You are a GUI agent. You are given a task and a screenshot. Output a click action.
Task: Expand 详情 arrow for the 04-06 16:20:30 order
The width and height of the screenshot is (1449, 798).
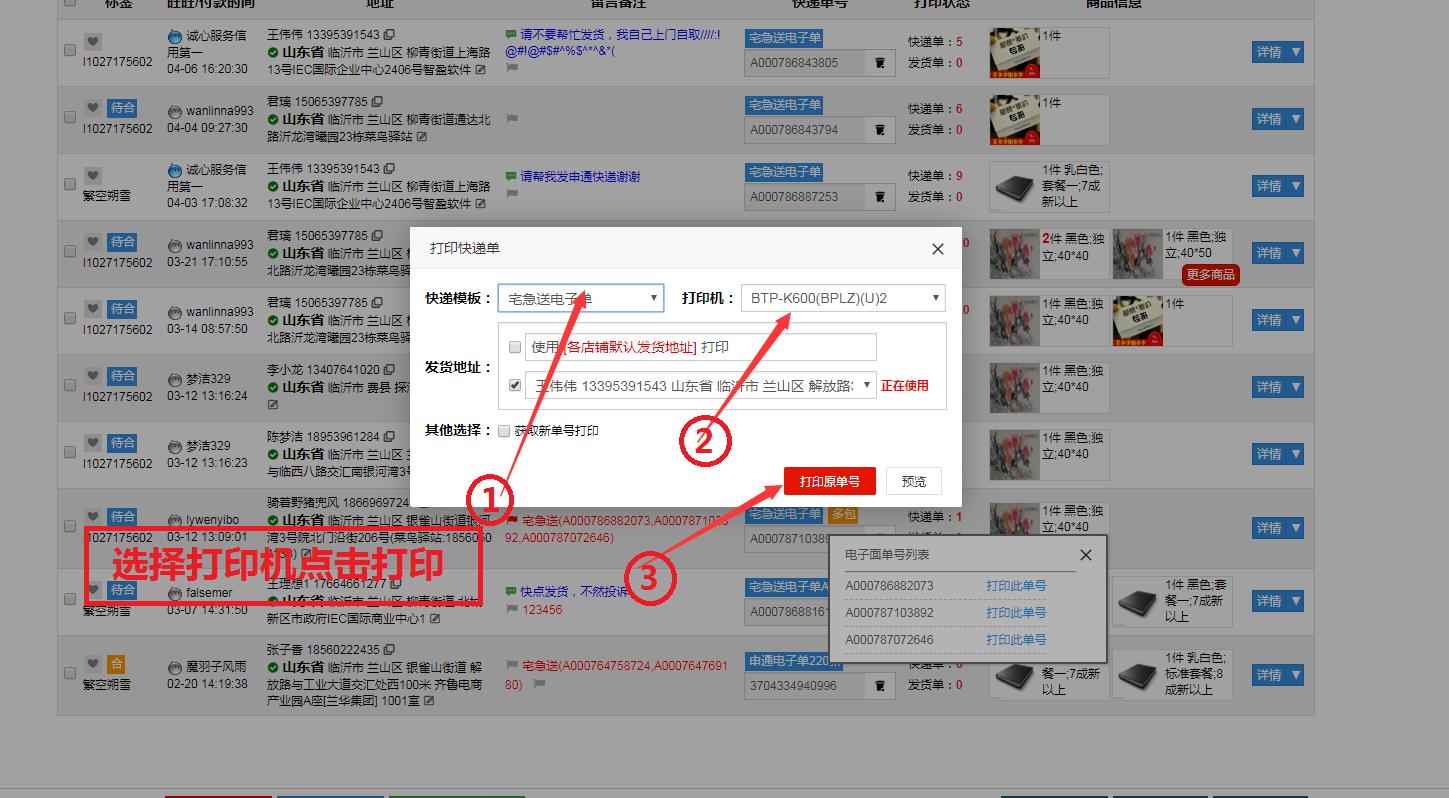click(x=1296, y=52)
